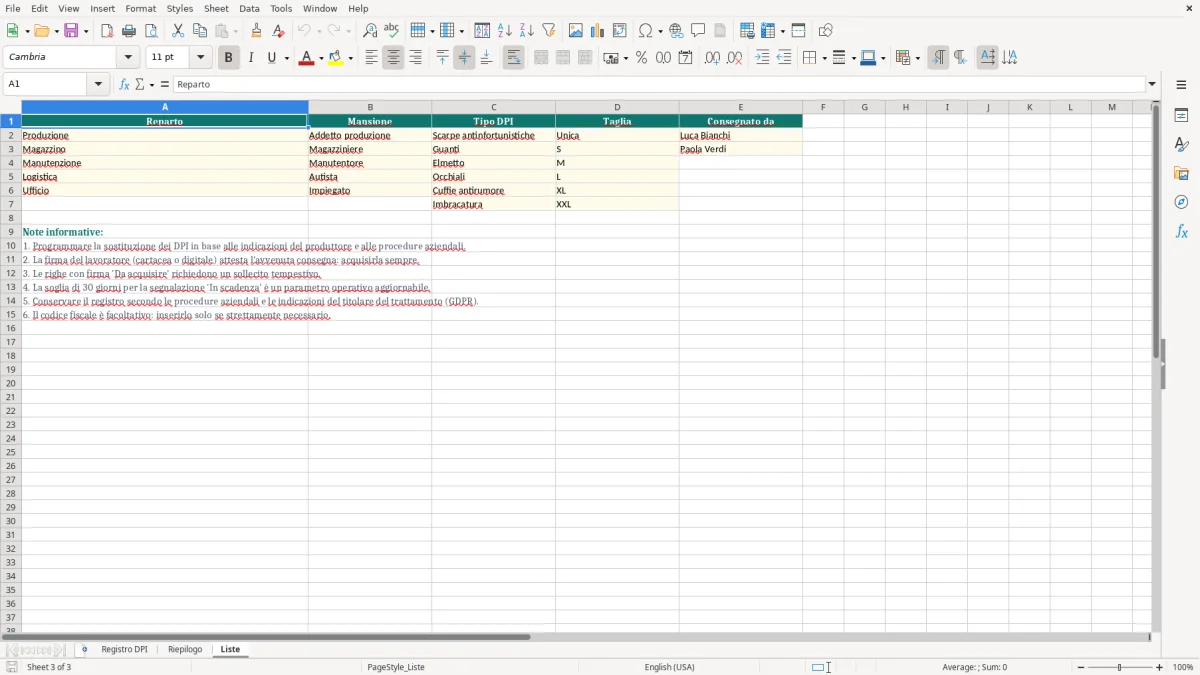Click the Export as PDF icon
The width and height of the screenshot is (1200, 675).
coord(107,31)
